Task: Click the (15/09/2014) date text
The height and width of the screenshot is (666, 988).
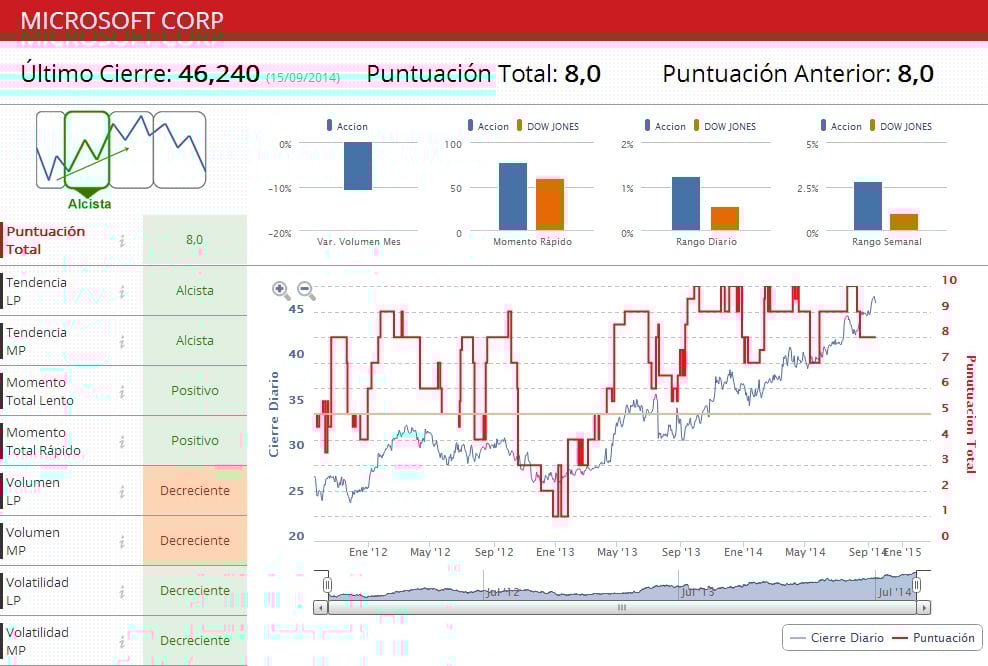Action: click(303, 78)
